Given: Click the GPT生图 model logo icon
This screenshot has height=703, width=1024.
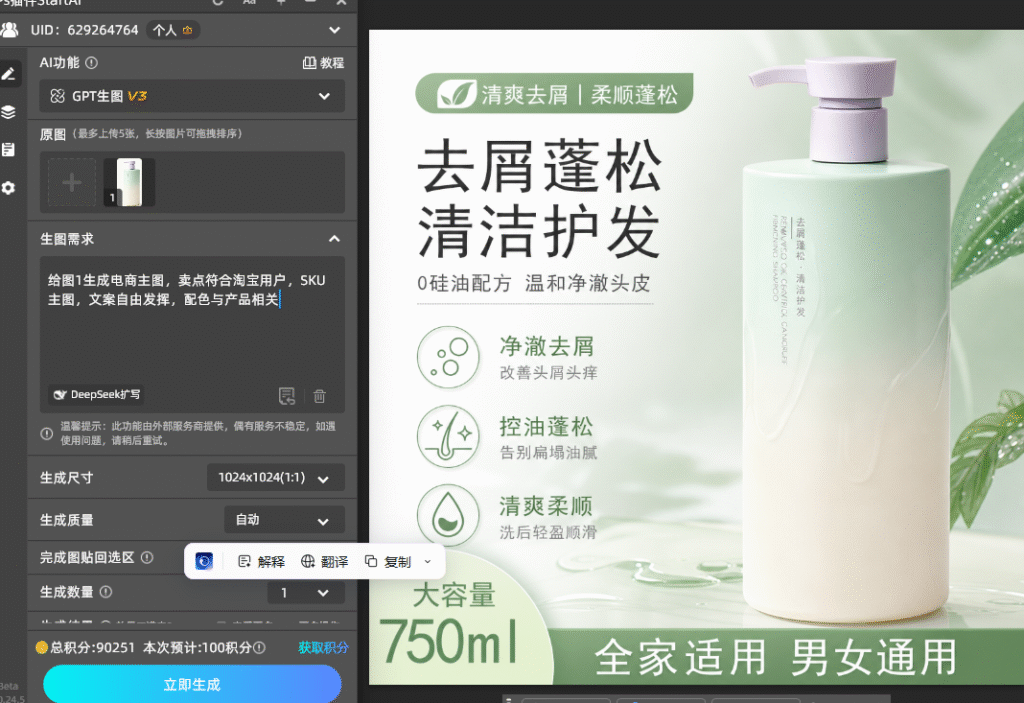Looking at the screenshot, I should 57,96.
